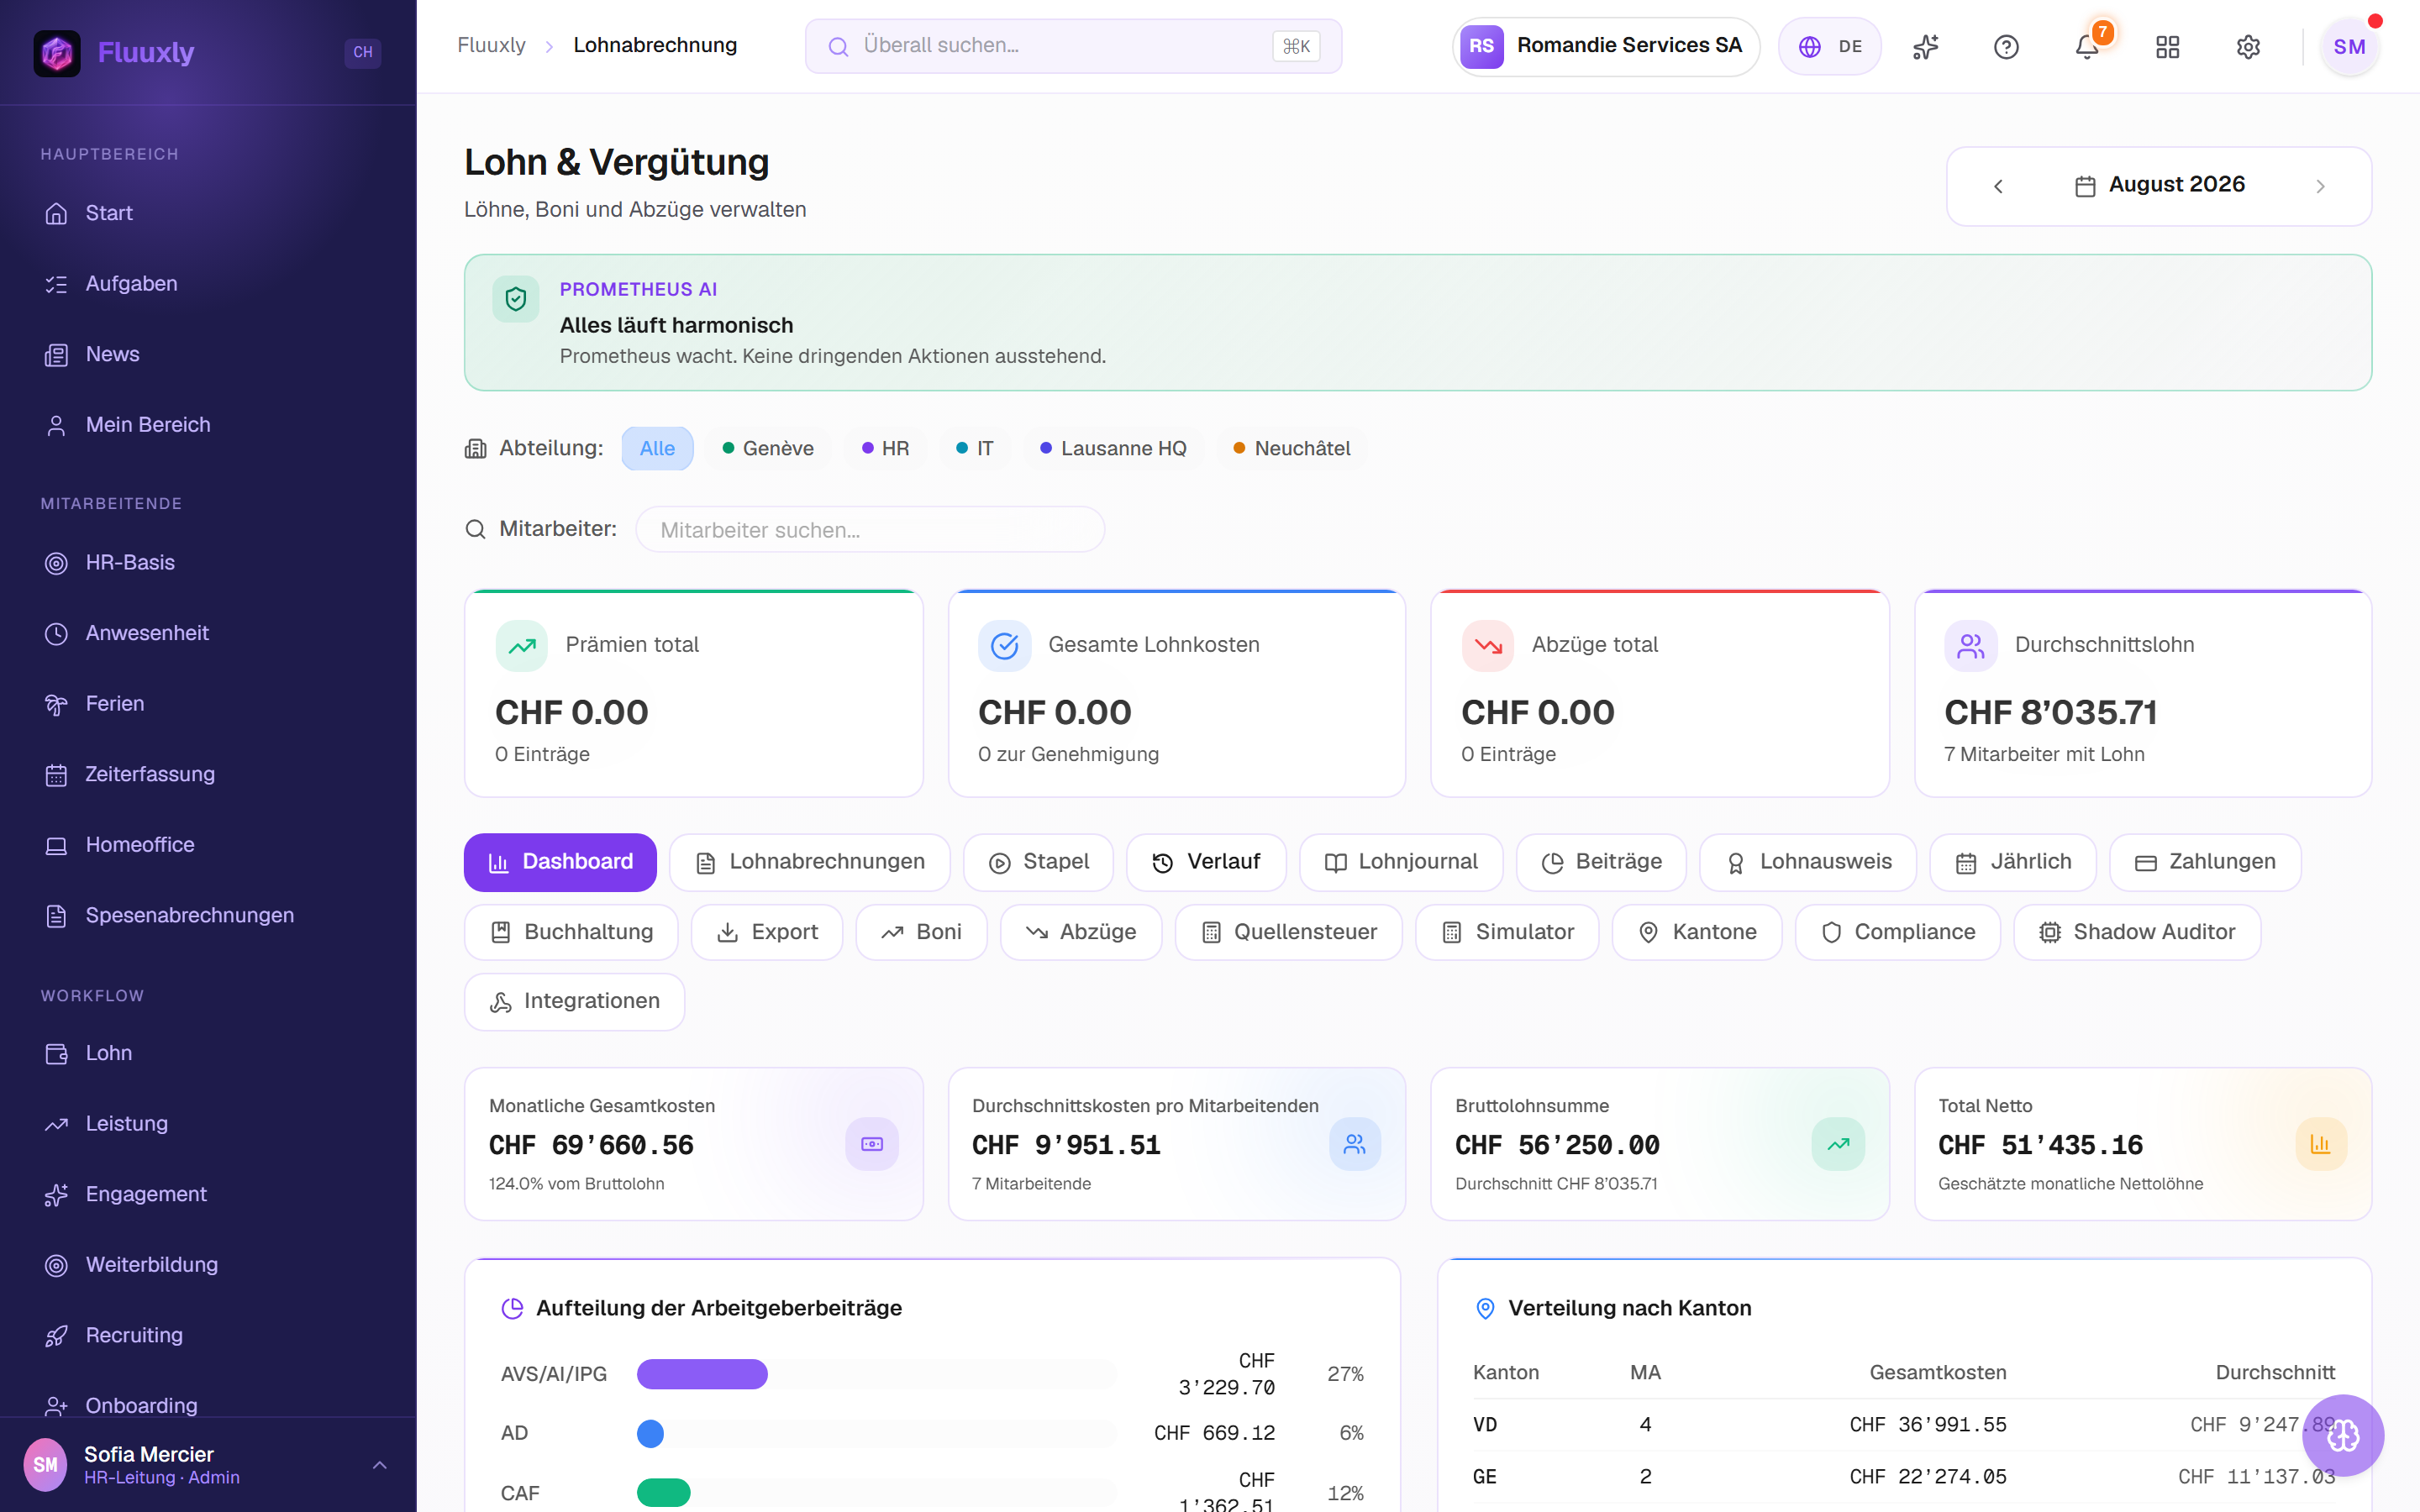Open the AI sparkles assistant icon
Screen dimensions: 2420x1512
coord(1925,47)
